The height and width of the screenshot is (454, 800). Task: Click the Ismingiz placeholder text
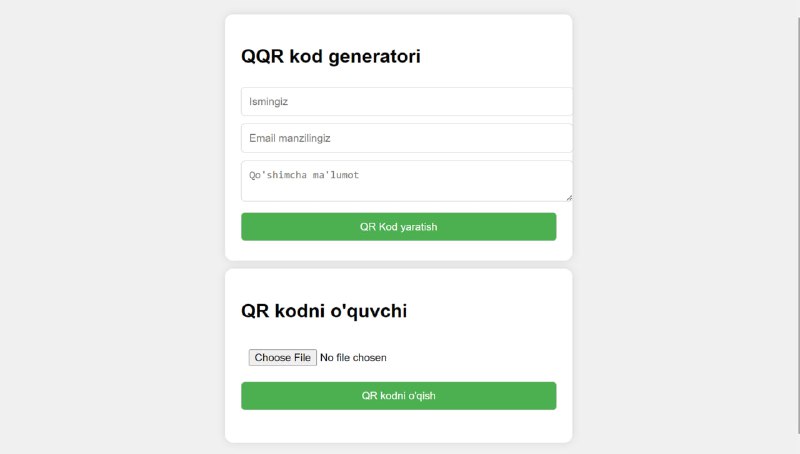point(268,102)
